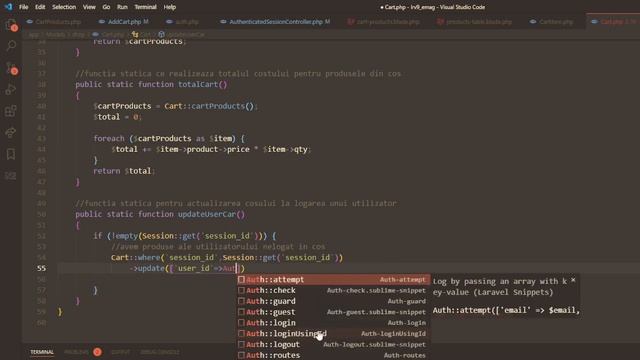The height and width of the screenshot is (360, 640).
Task: Switch to the products-table.blade.php tab
Action: coord(475,22)
